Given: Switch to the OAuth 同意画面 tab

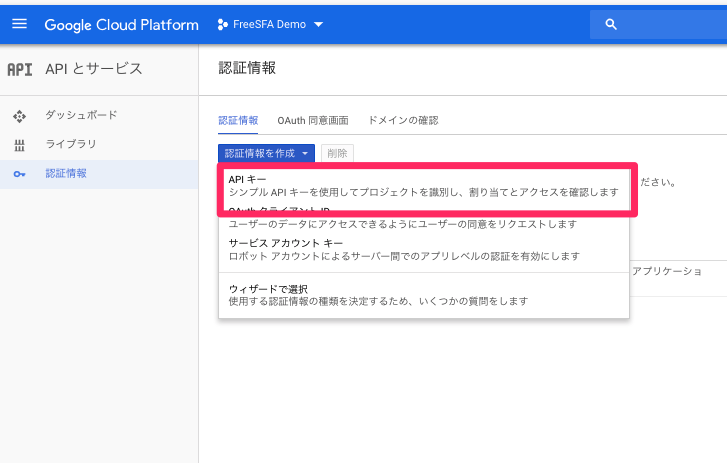Looking at the screenshot, I should point(313,120).
